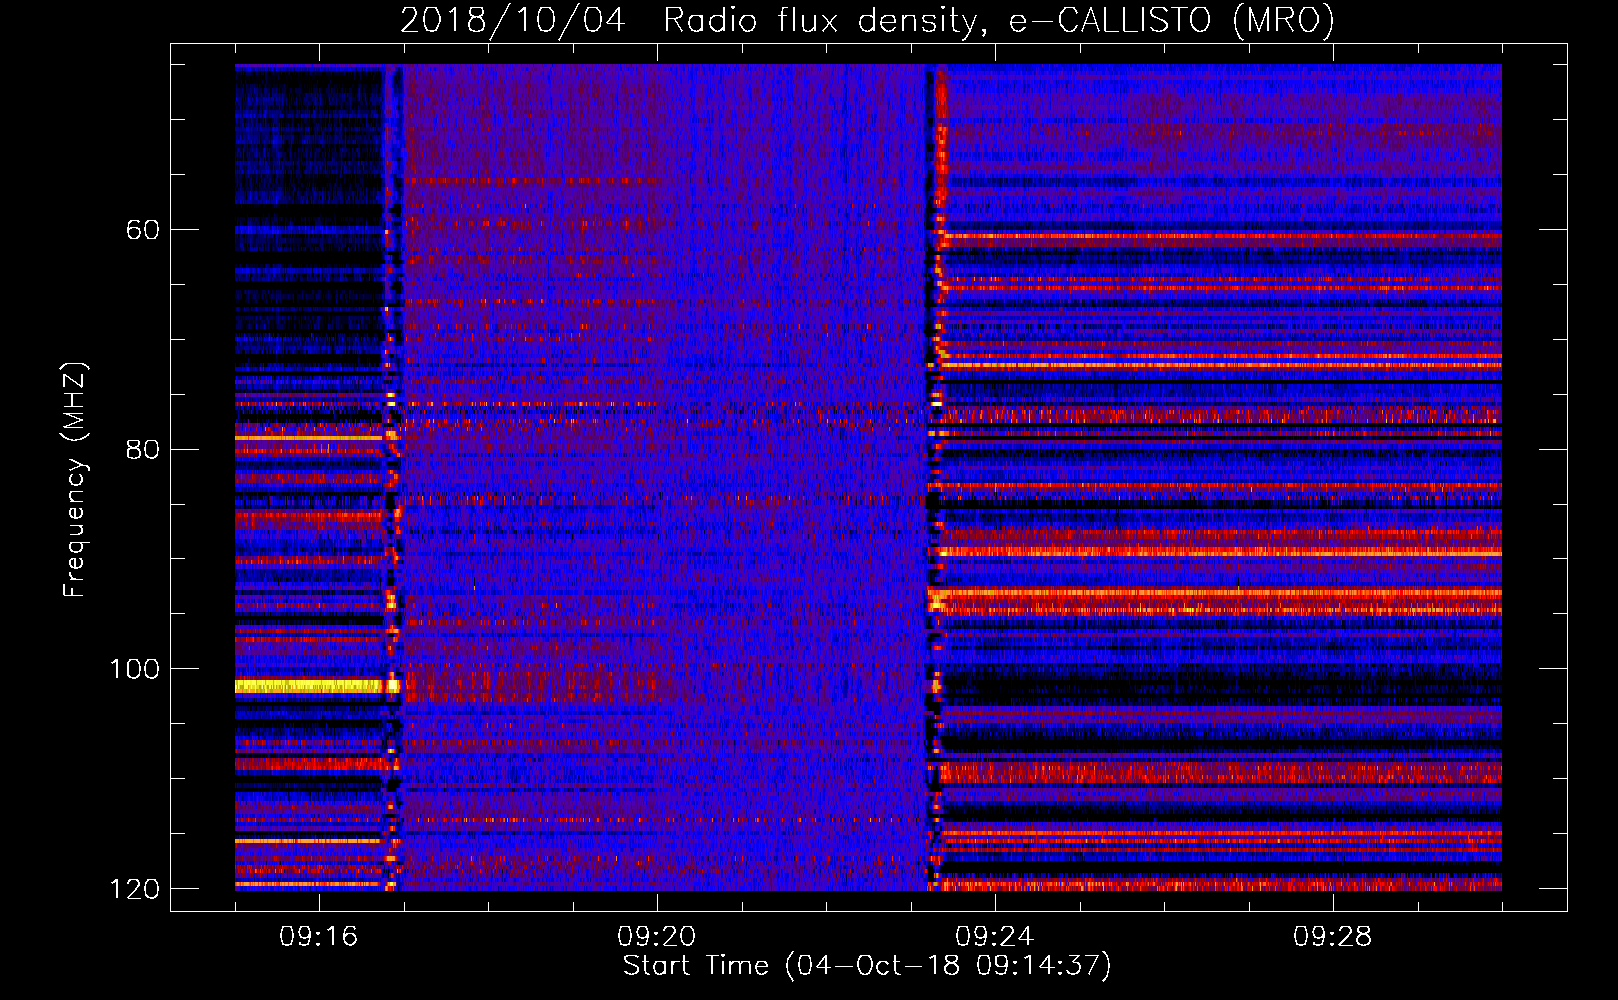The width and height of the screenshot is (1618, 1000).
Task: Click the 'Start Time' axis label
Action: (867, 965)
